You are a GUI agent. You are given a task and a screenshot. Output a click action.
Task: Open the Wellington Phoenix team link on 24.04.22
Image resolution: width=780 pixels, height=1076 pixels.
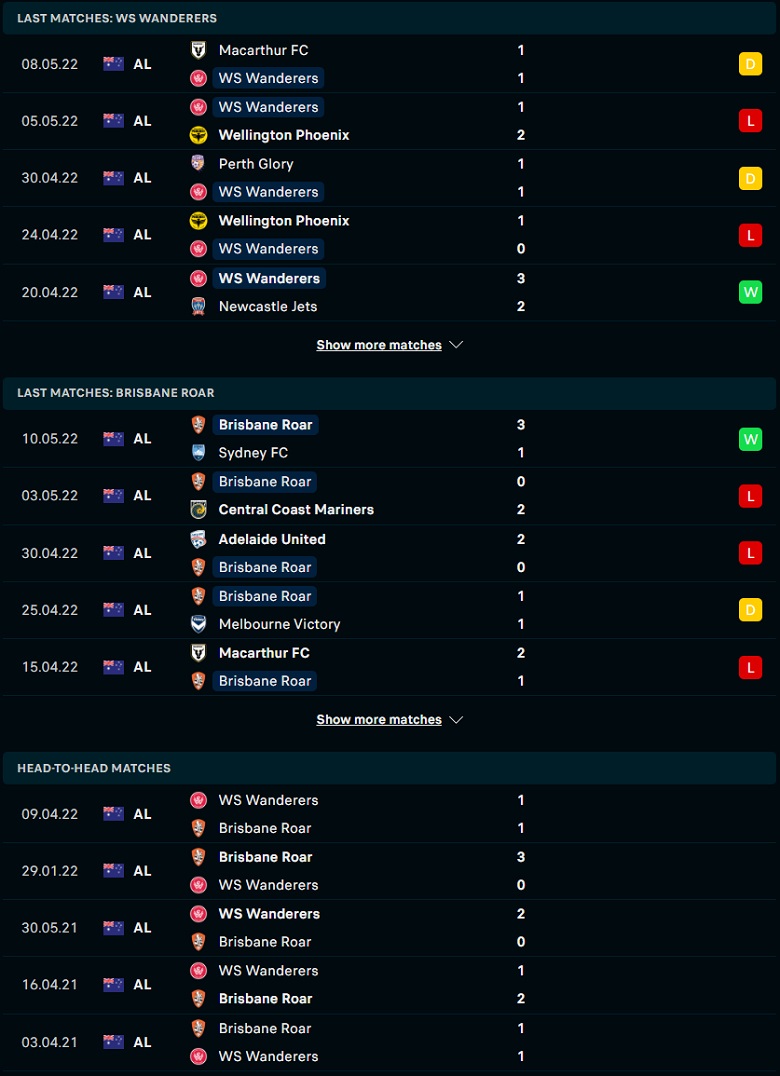tap(283, 221)
